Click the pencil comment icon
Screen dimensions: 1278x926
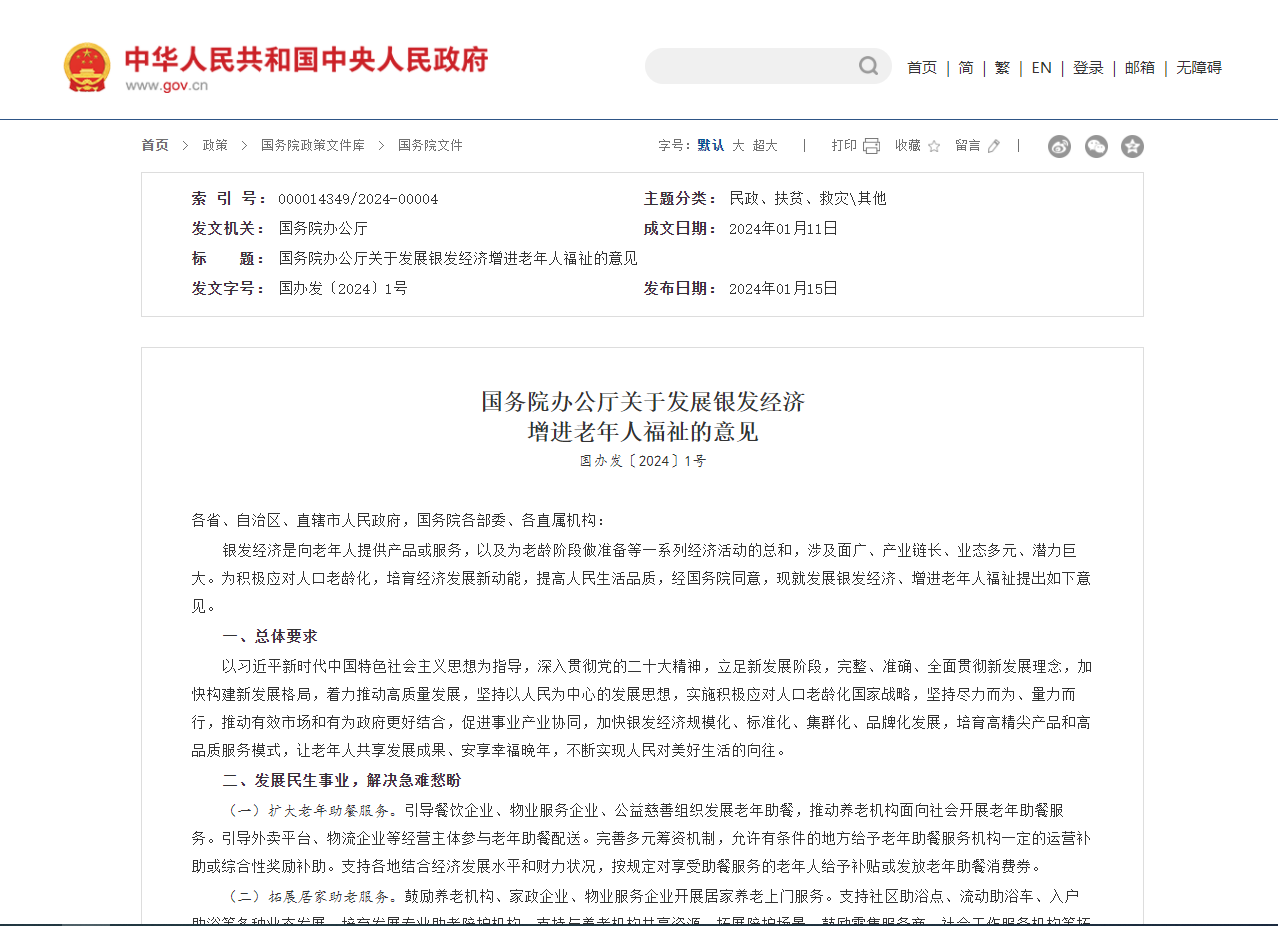click(x=993, y=146)
